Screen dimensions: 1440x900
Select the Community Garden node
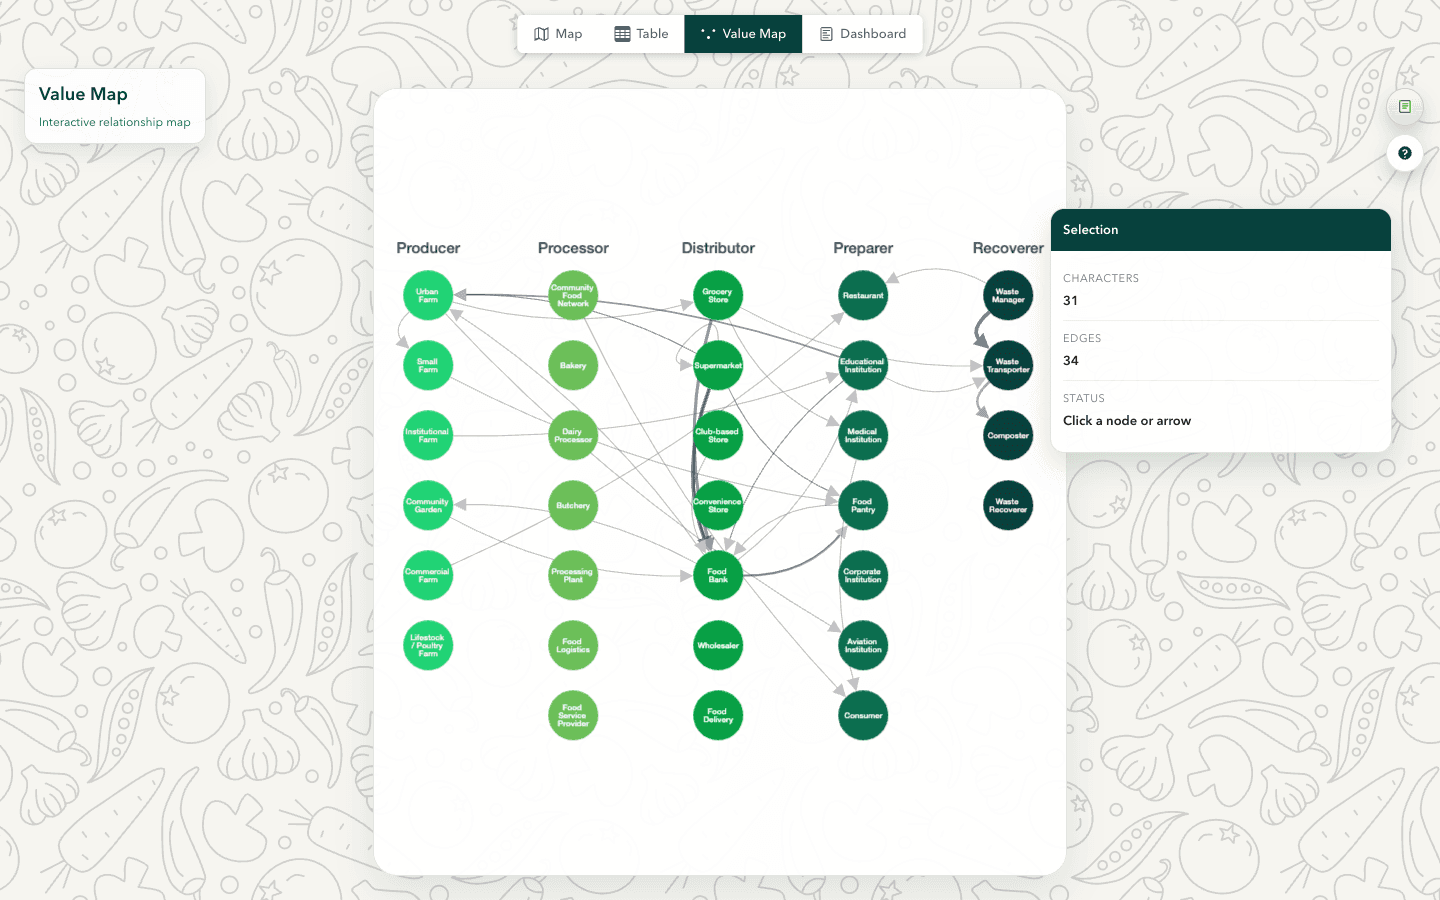[x=428, y=506]
